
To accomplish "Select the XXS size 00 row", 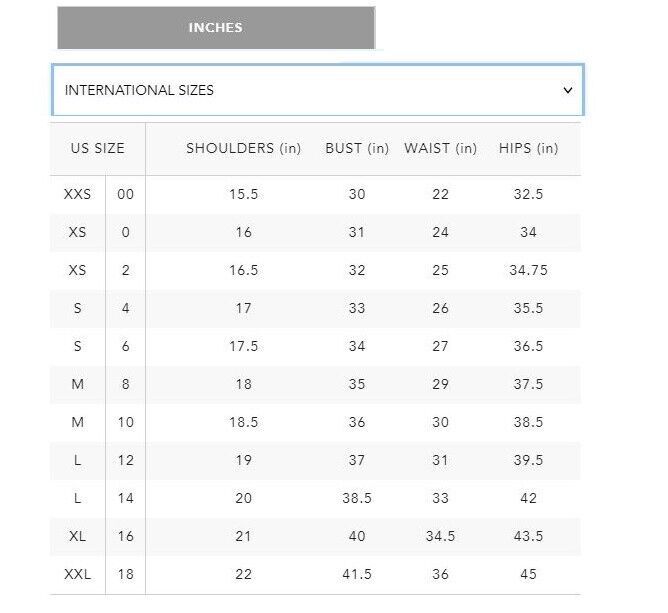I will click(315, 194).
